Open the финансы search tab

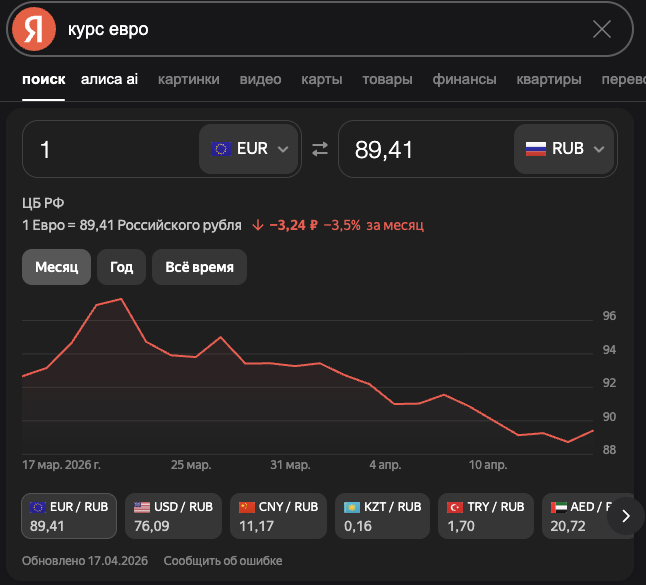pos(464,80)
